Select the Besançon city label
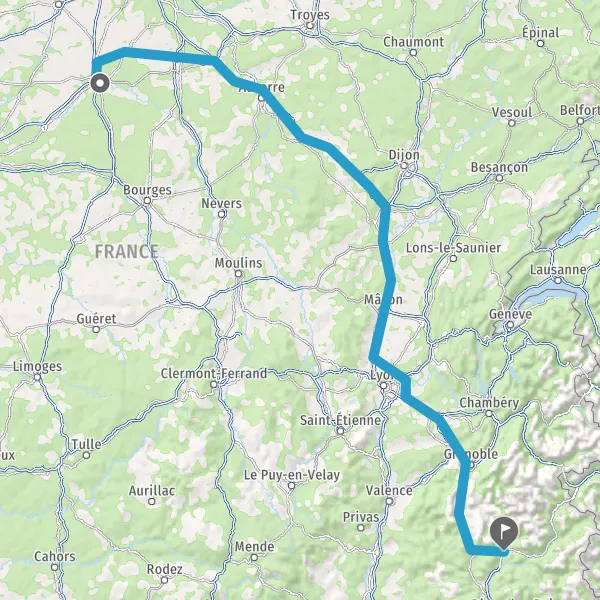The image size is (600, 600). point(499,168)
